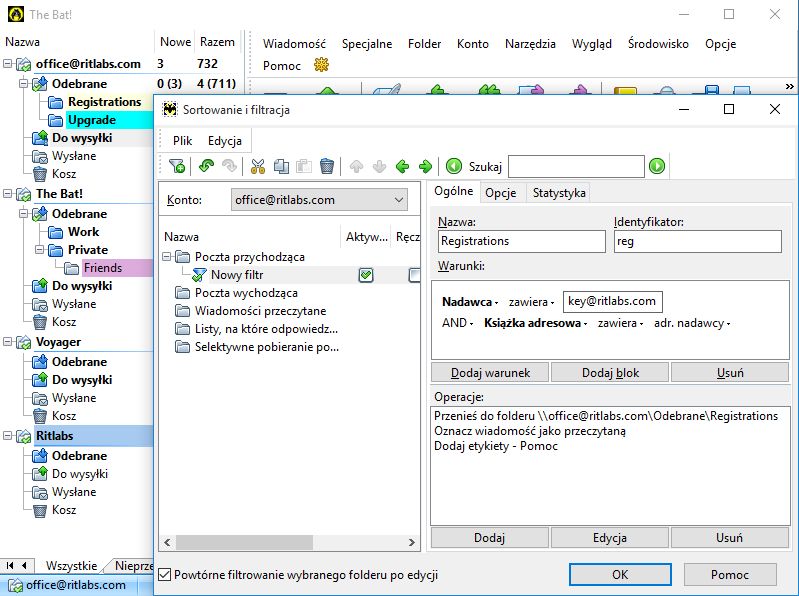This screenshot has width=799, height=596.
Task: Click the first tab navigation arrow at bottom
Action: (10, 565)
